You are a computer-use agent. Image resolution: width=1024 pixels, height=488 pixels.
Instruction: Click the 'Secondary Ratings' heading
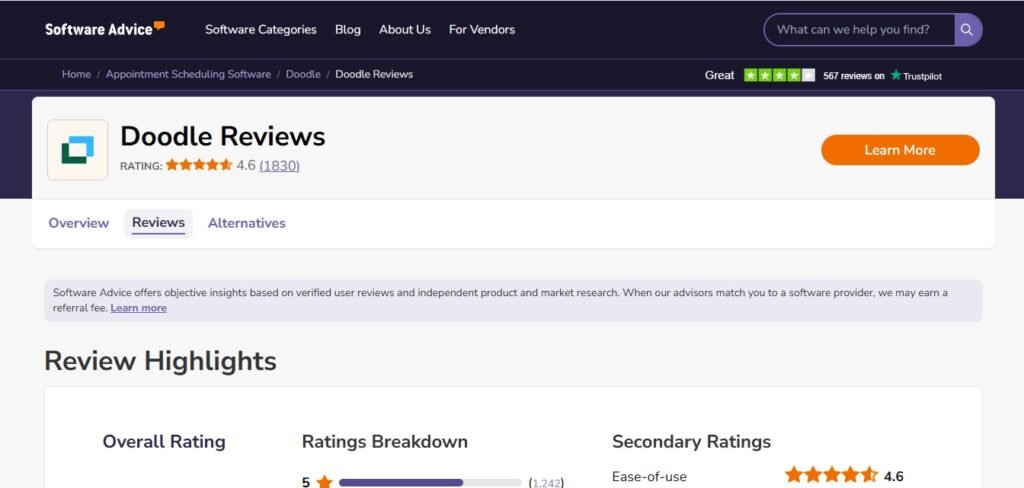[x=692, y=442]
